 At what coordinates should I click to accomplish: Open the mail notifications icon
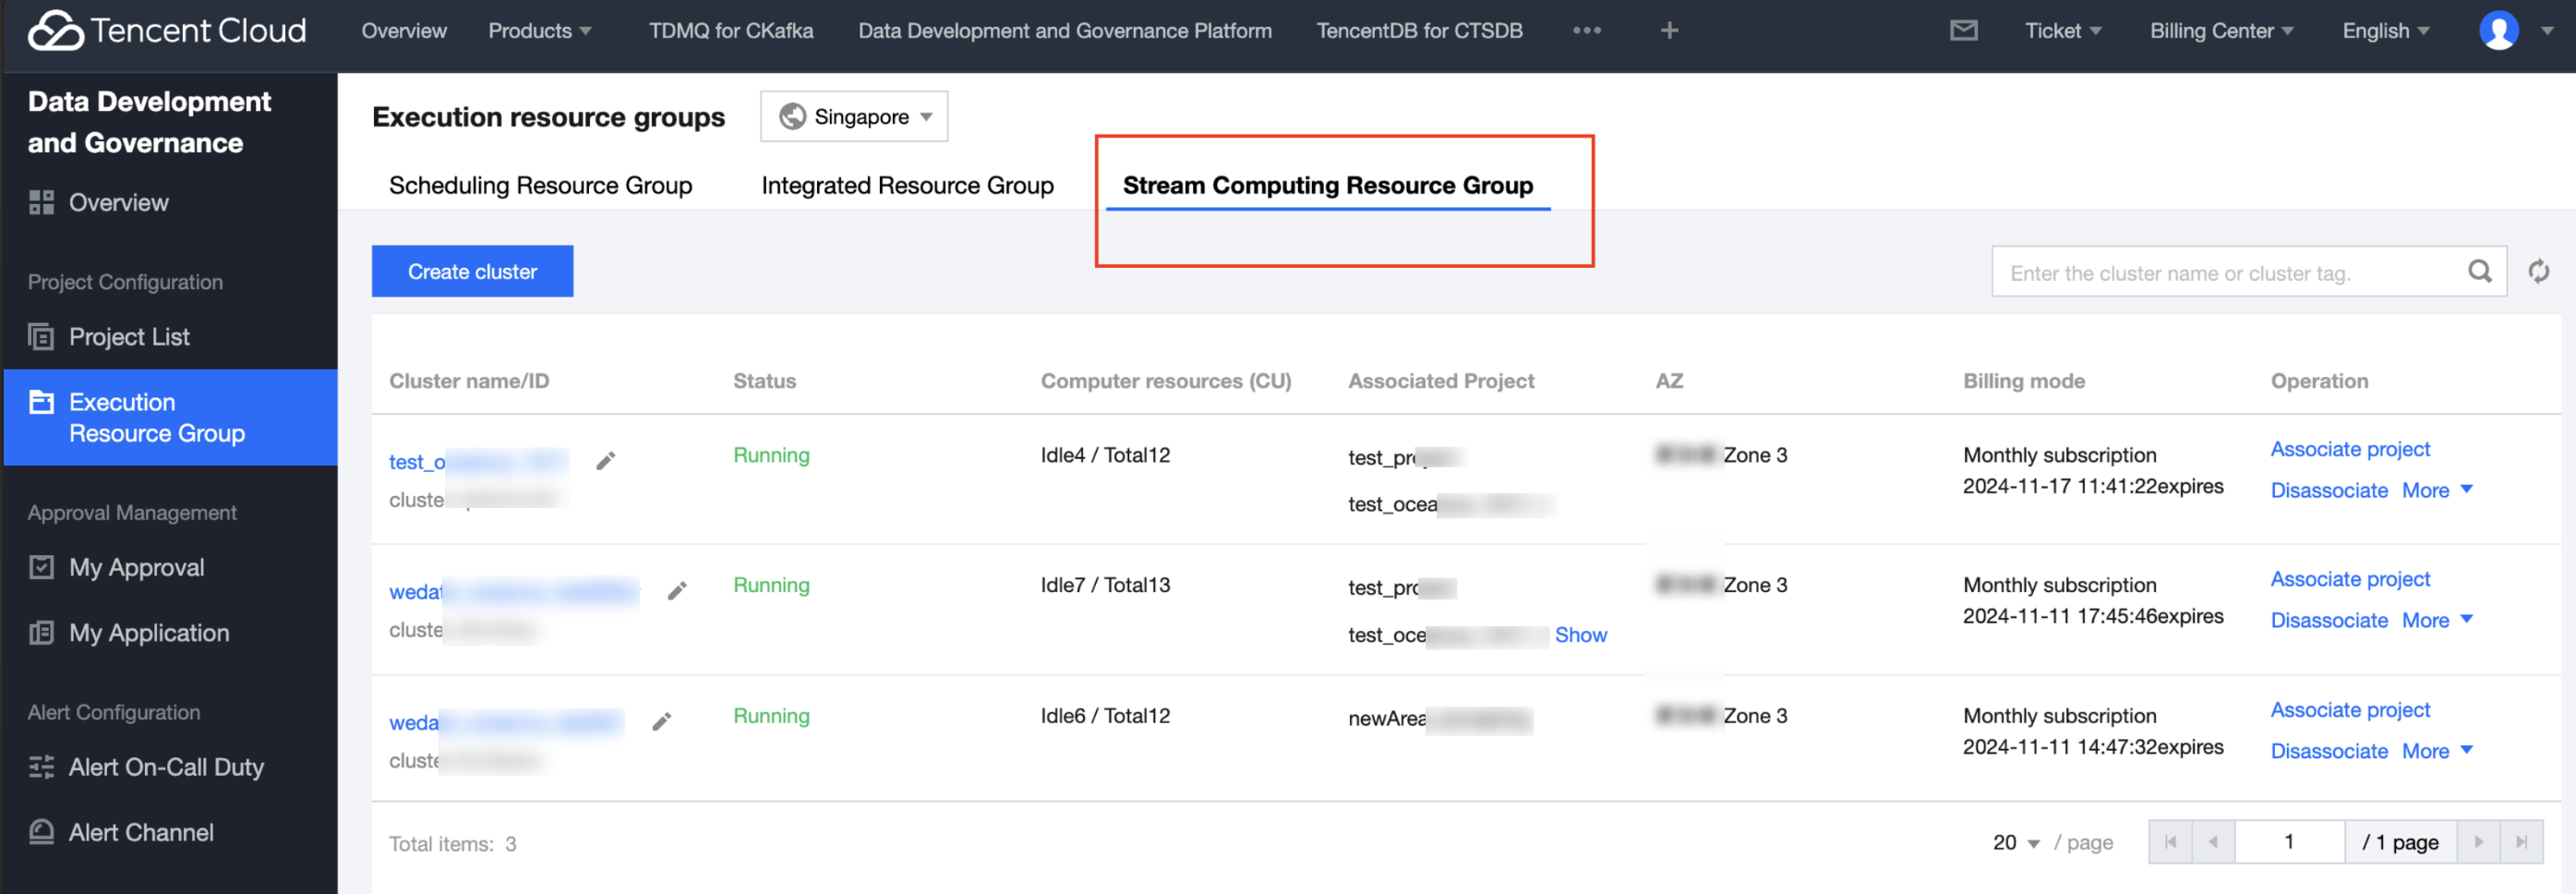(1963, 31)
